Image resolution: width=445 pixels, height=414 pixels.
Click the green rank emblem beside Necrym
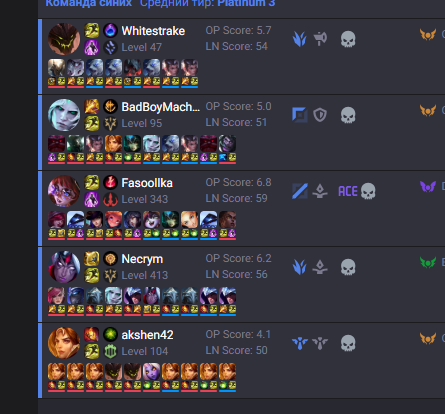(428, 263)
